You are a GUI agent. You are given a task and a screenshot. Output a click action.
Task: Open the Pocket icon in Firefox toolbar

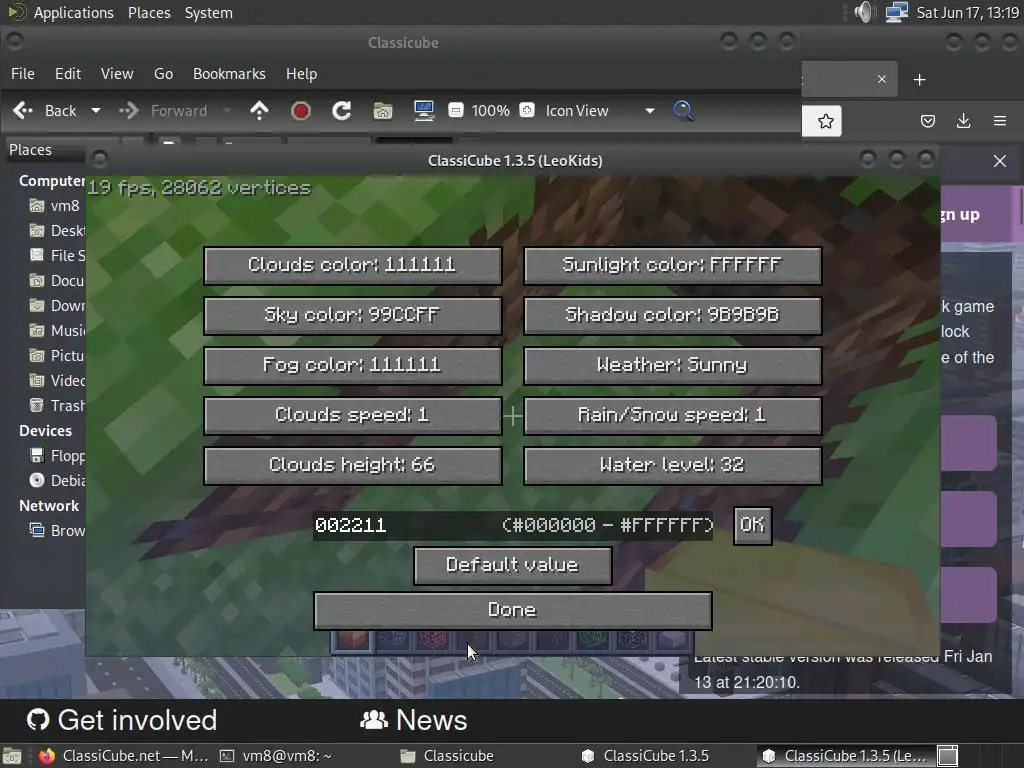pyautogui.click(x=927, y=121)
